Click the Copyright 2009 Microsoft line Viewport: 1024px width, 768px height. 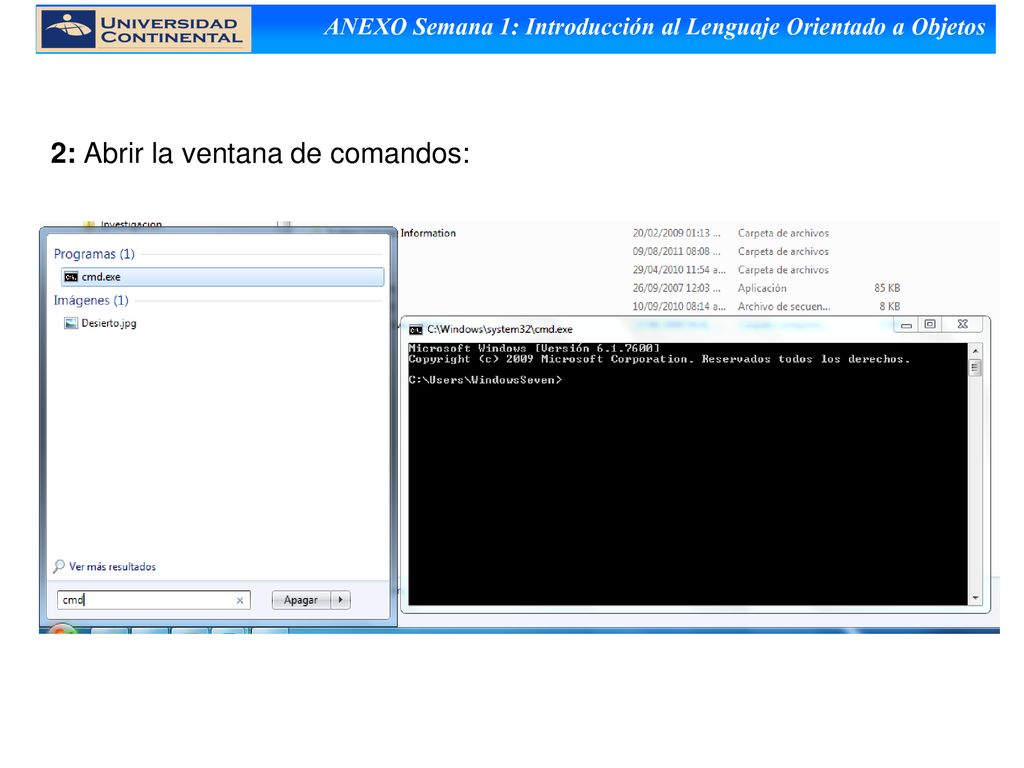tap(659, 359)
